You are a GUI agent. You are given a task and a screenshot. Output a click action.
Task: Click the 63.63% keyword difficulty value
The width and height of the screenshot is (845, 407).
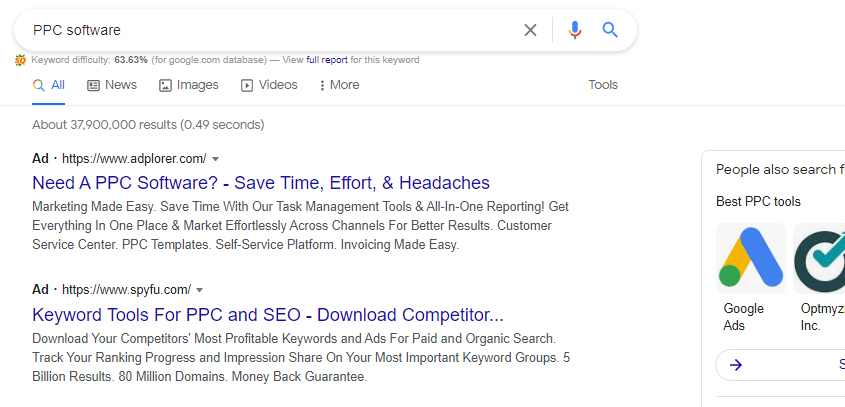point(131,60)
